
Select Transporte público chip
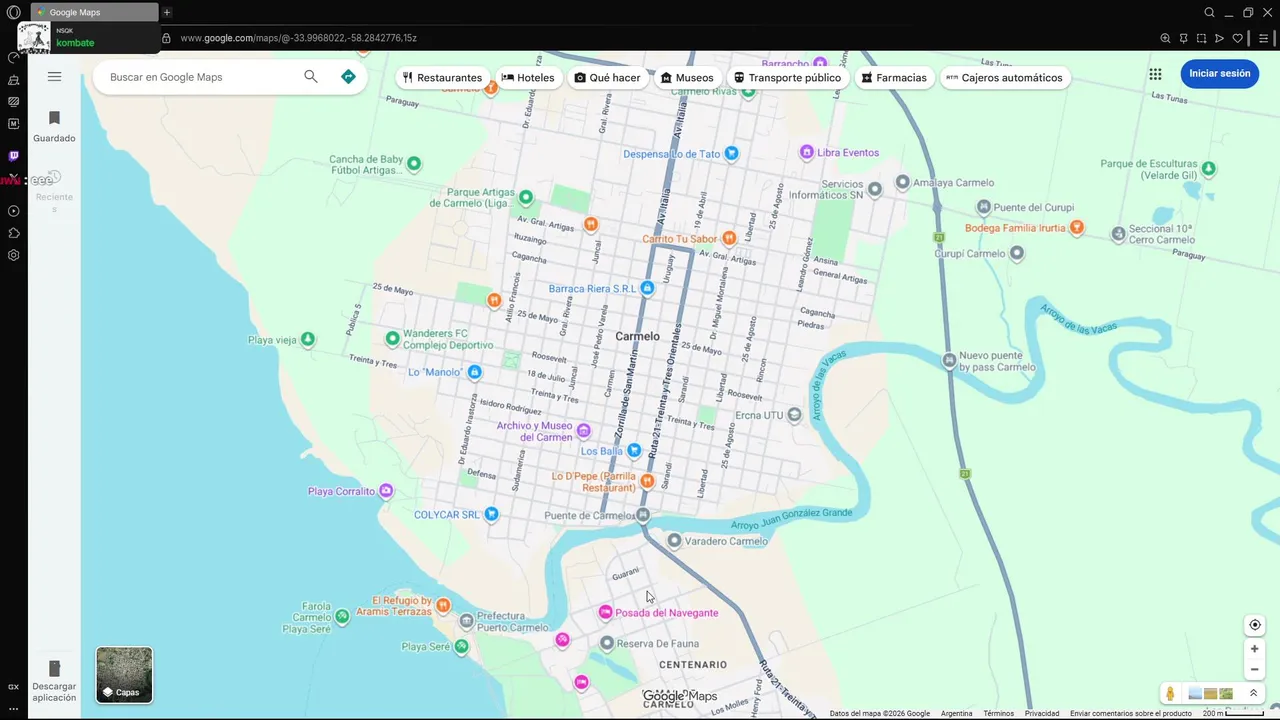point(787,78)
